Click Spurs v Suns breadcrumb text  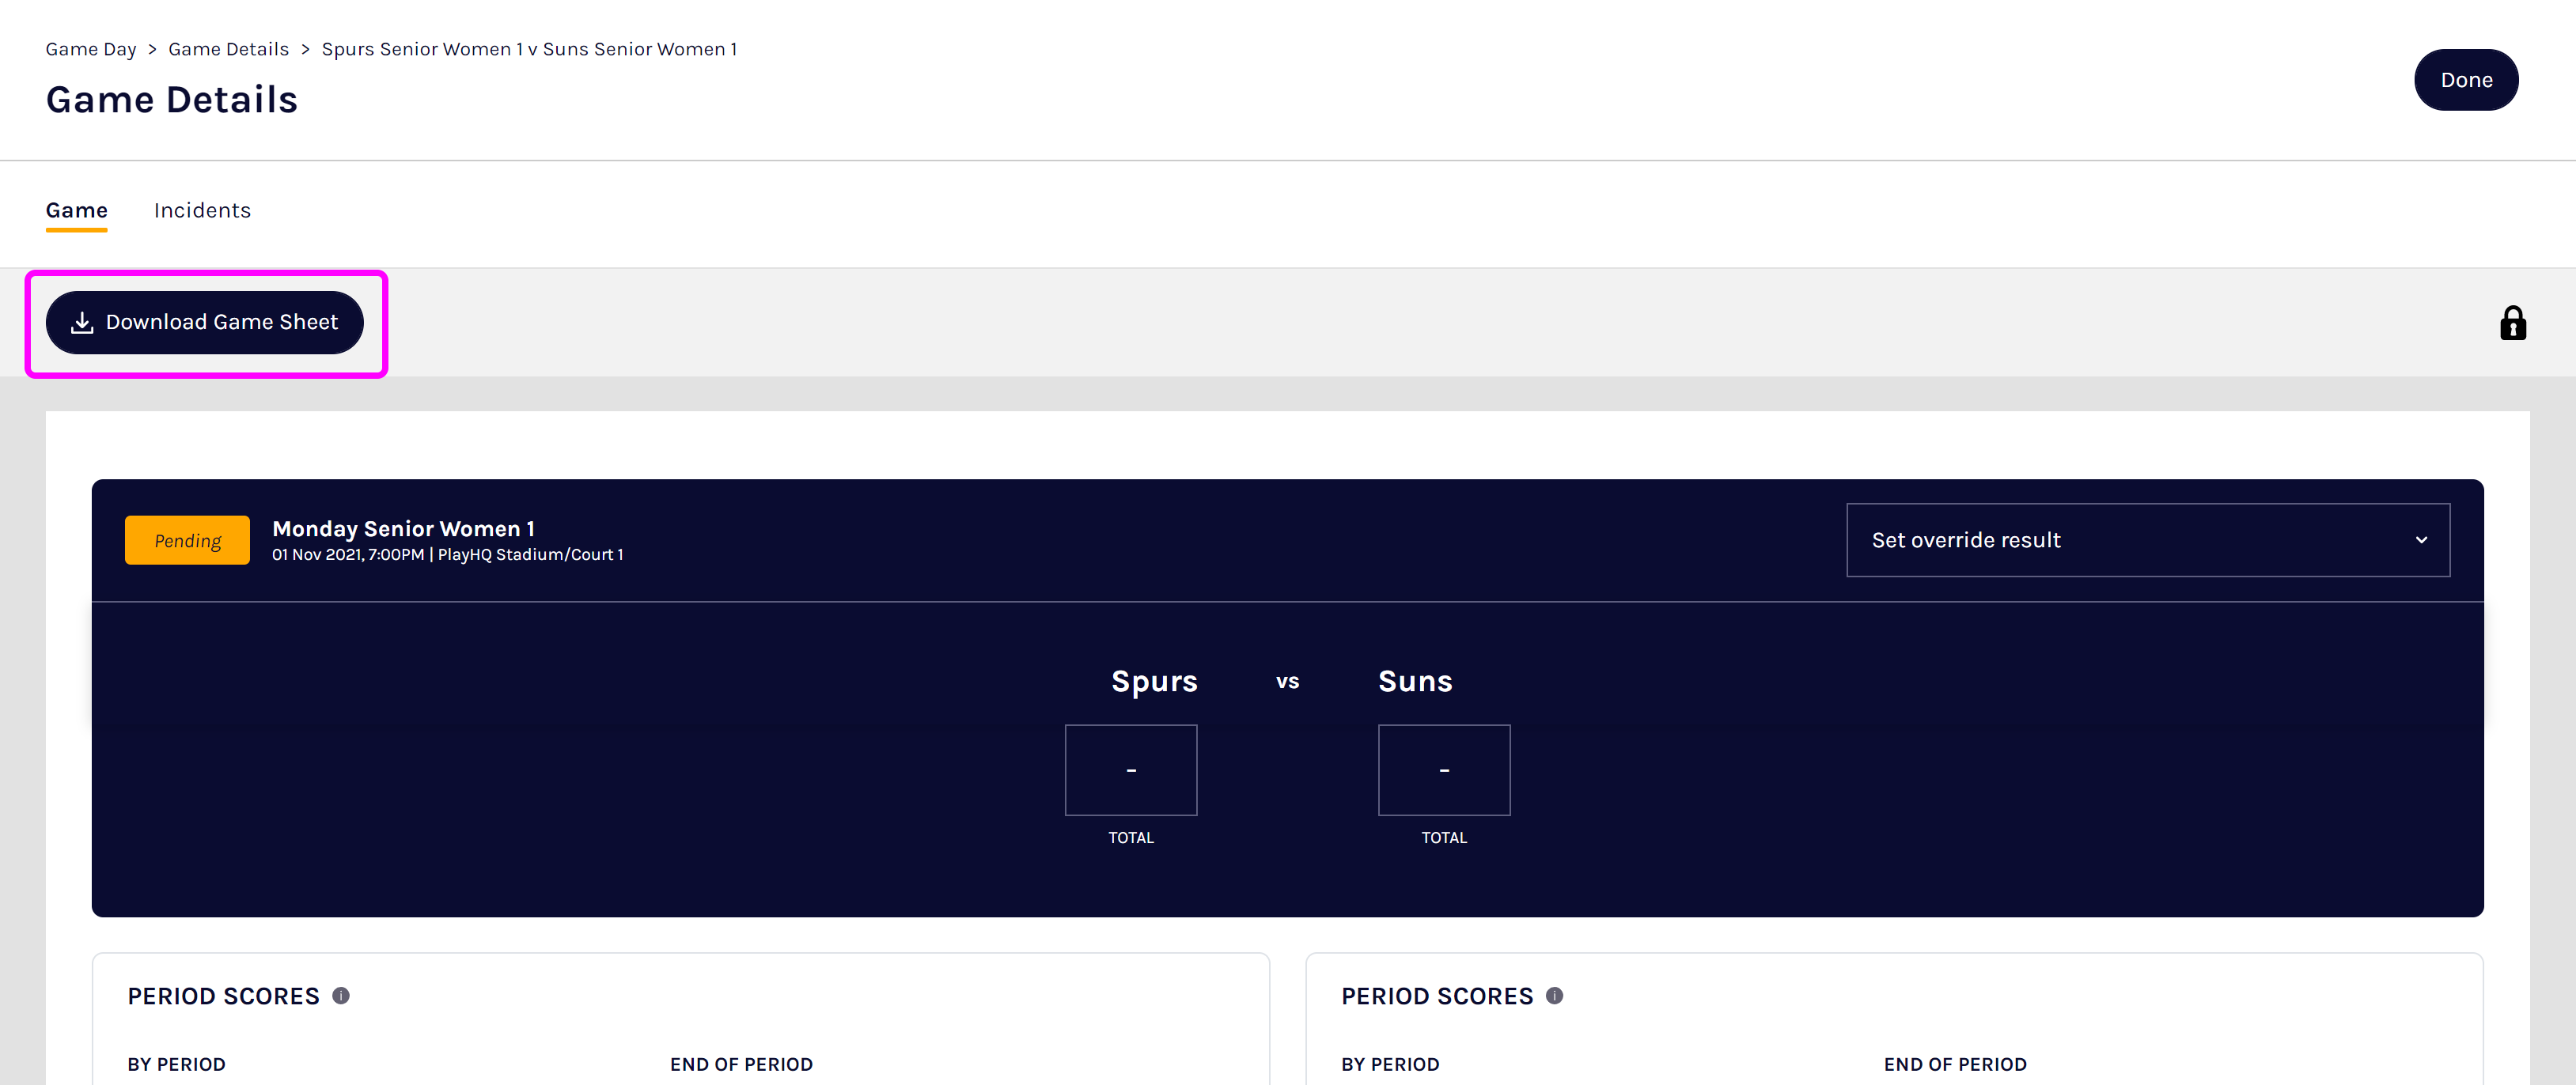click(529, 49)
